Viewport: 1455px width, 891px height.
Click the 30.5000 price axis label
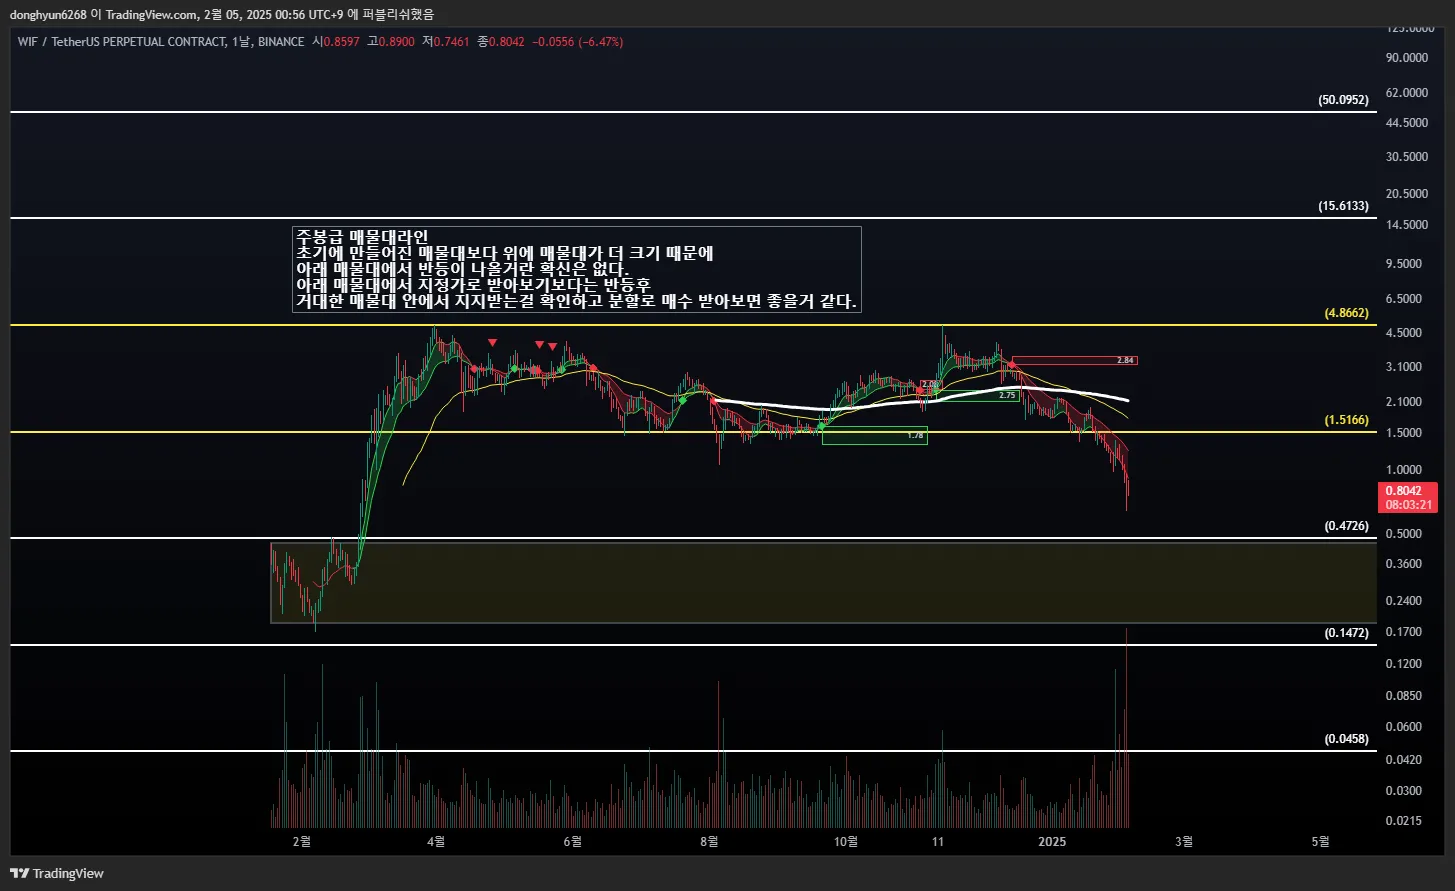click(x=1406, y=157)
